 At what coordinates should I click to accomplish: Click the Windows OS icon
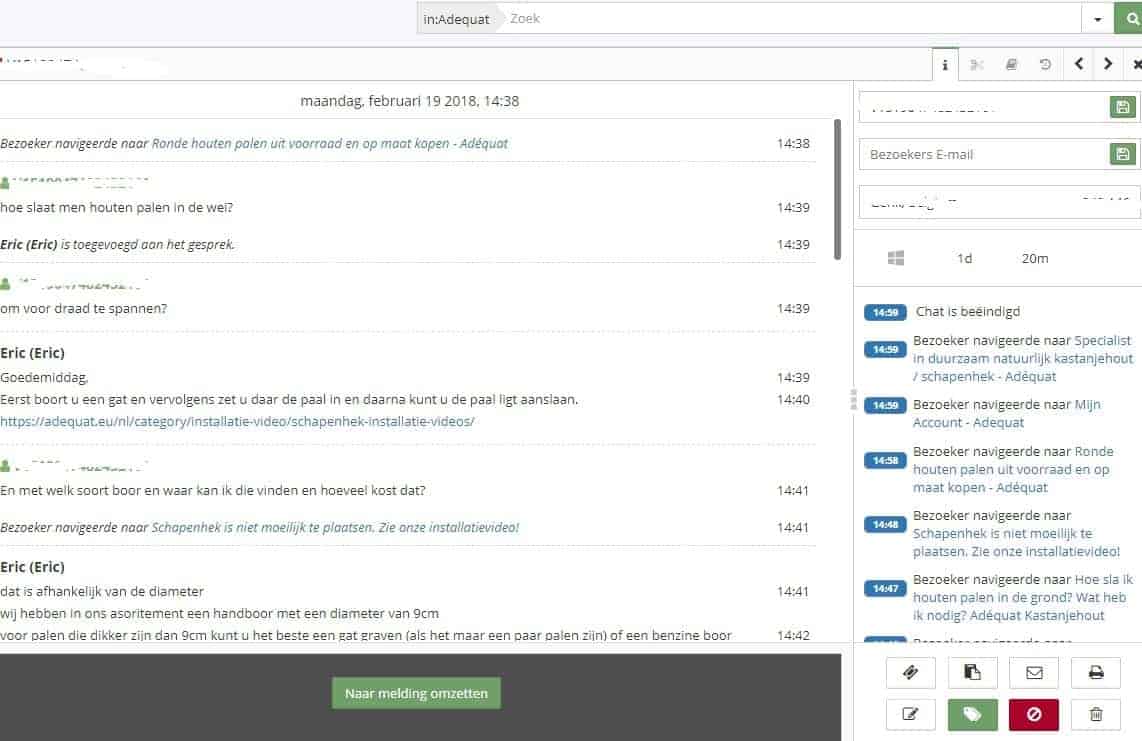tap(896, 258)
